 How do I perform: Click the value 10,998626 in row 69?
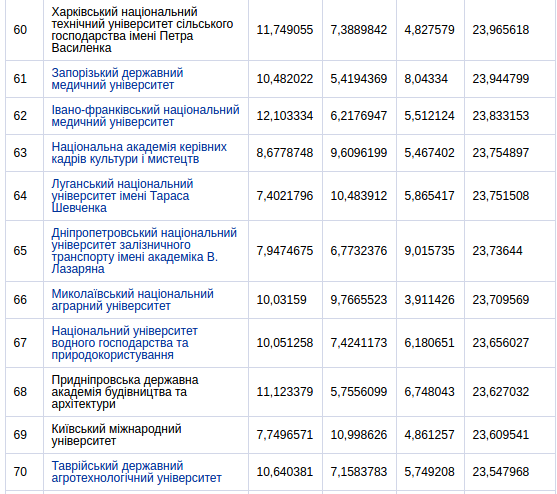point(359,435)
